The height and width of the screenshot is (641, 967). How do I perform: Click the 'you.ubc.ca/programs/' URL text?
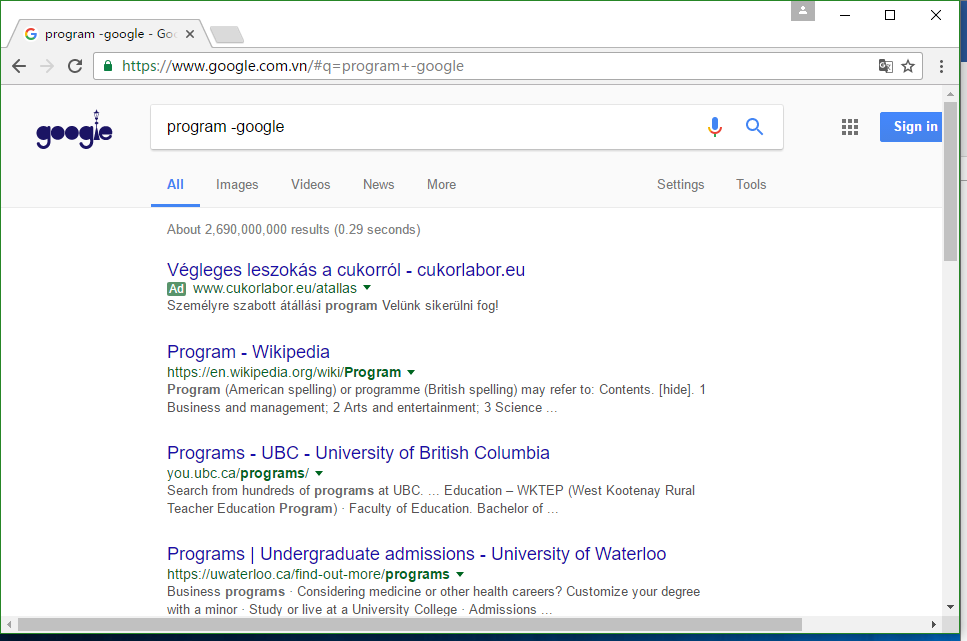(238, 473)
